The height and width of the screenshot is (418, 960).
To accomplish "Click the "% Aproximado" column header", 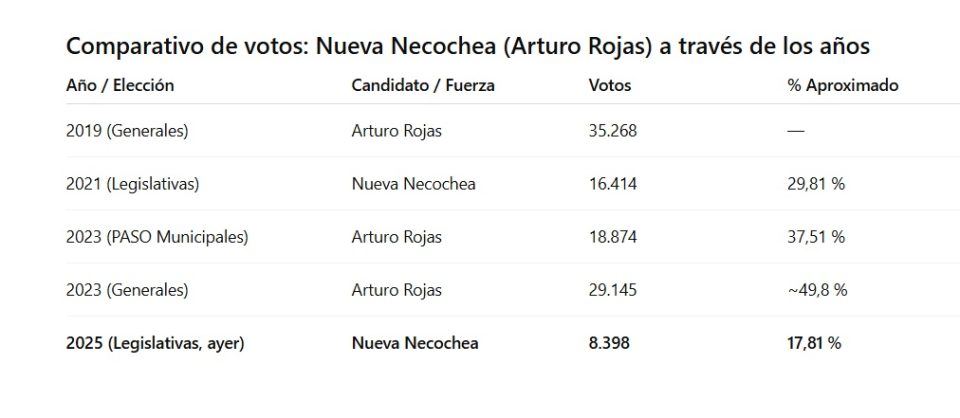I will point(843,86).
